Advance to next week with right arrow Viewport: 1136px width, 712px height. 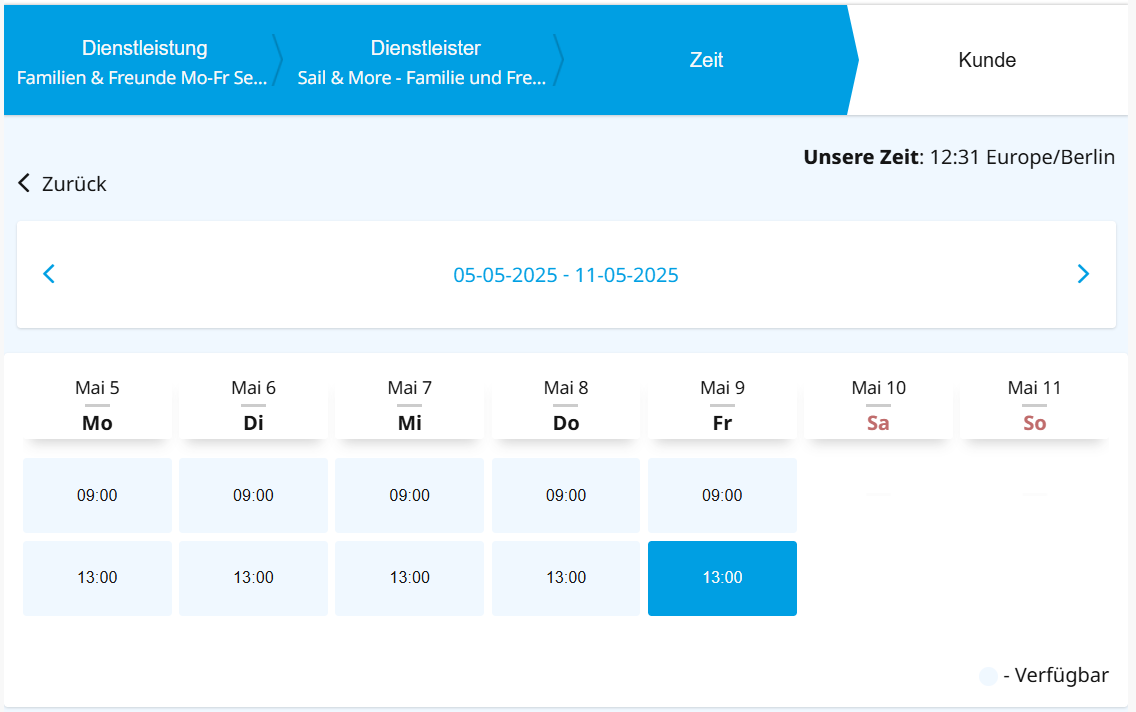pos(1083,274)
